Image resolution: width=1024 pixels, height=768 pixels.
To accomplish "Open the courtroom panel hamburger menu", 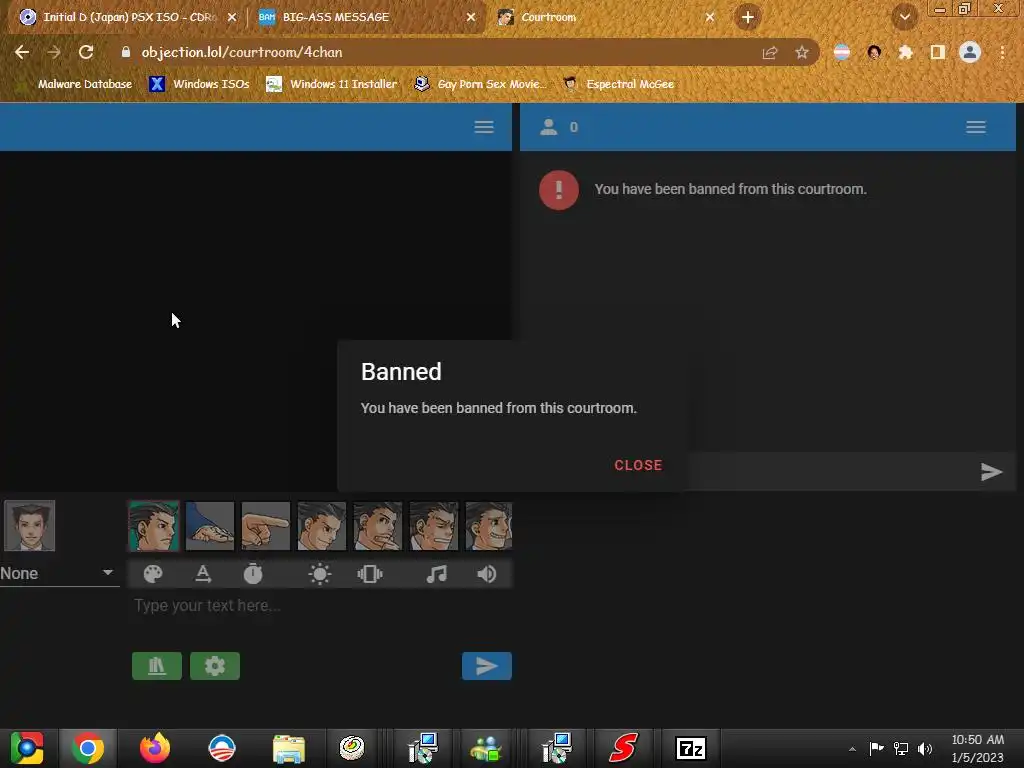I will tap(484, 127).
